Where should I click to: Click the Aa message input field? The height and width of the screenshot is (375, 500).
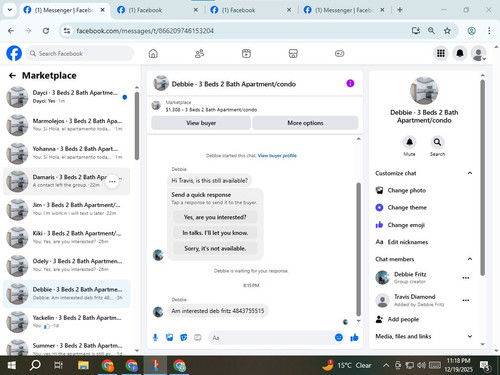[x=271, y=338]
